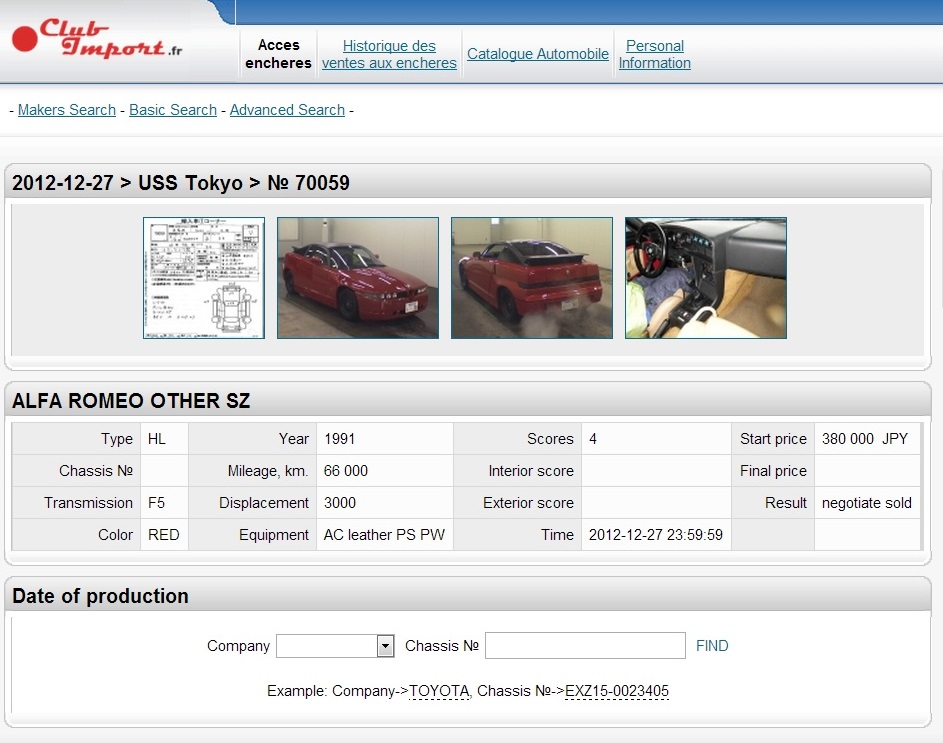Focus the Chassis № input field
The image size is (943, 743).
tap(585, 646)
